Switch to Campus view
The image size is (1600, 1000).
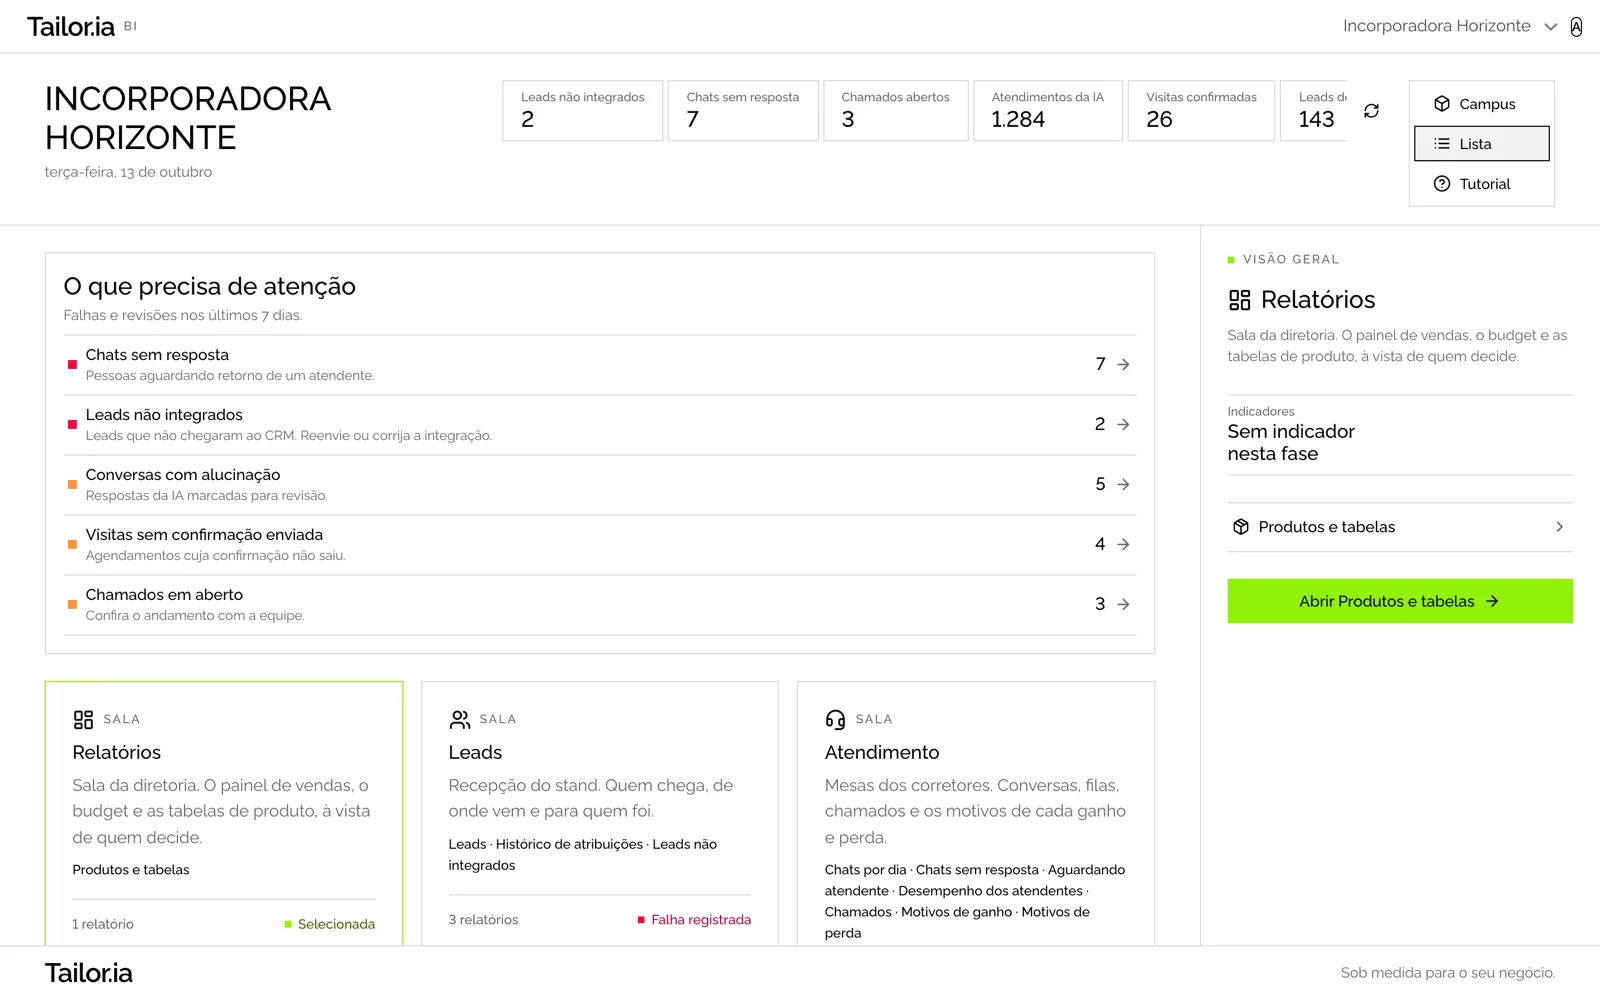[x=1482, y=104]
